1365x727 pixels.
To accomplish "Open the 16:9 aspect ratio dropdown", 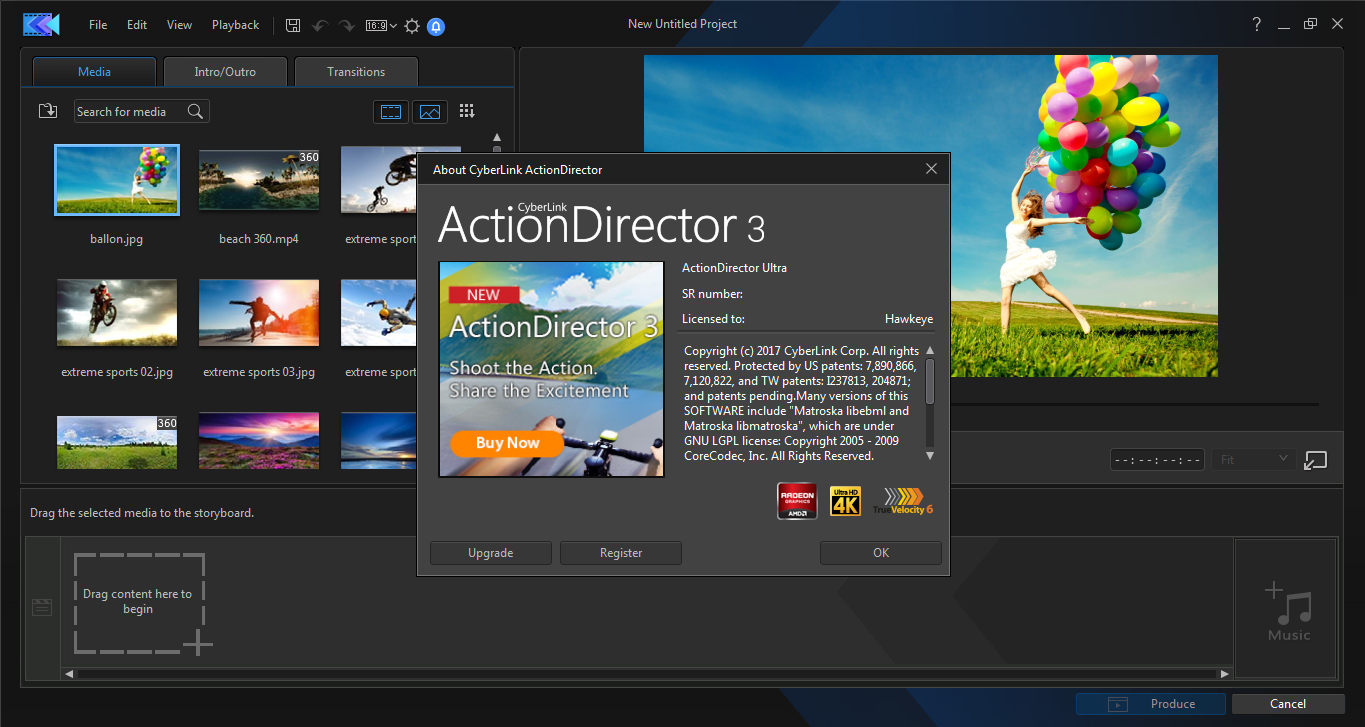I will (381, 25).
